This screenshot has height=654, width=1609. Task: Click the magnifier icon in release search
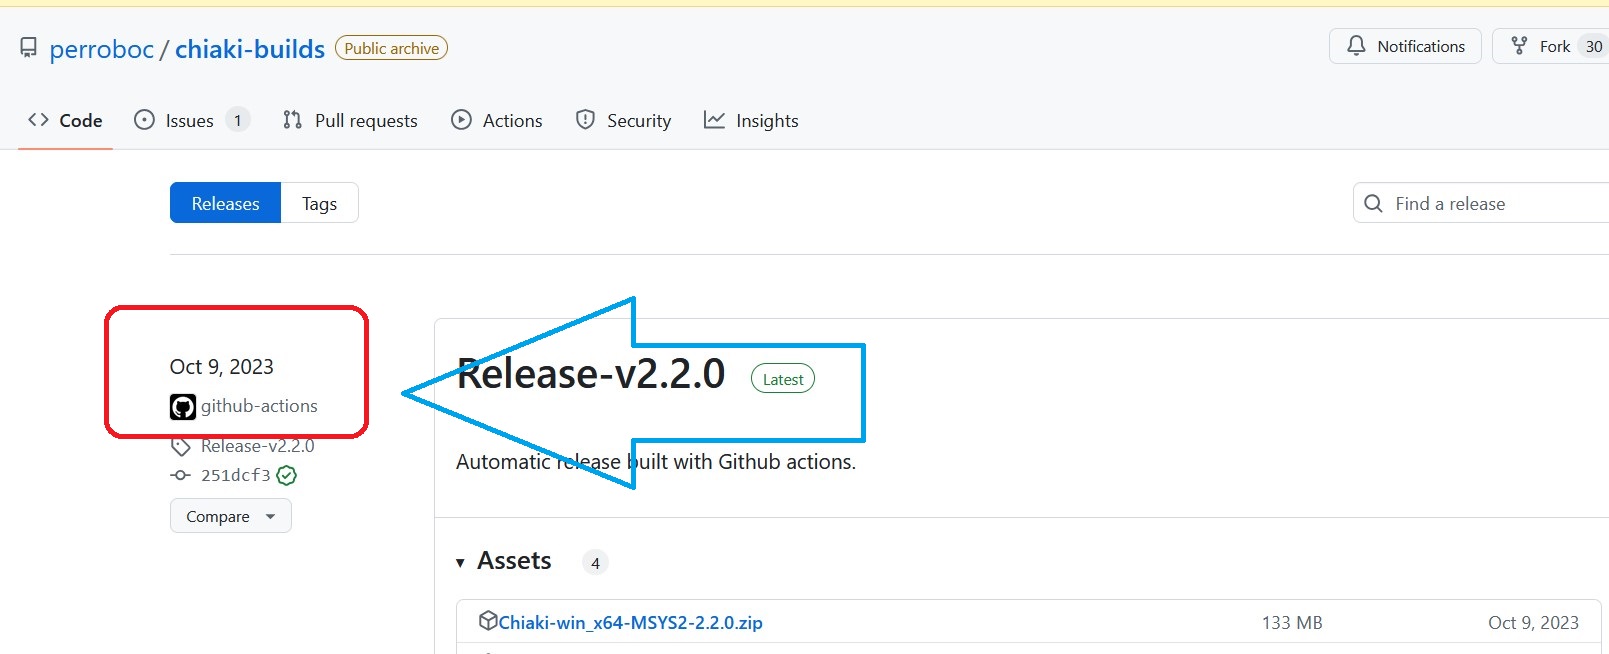(x=1374, y=203)
